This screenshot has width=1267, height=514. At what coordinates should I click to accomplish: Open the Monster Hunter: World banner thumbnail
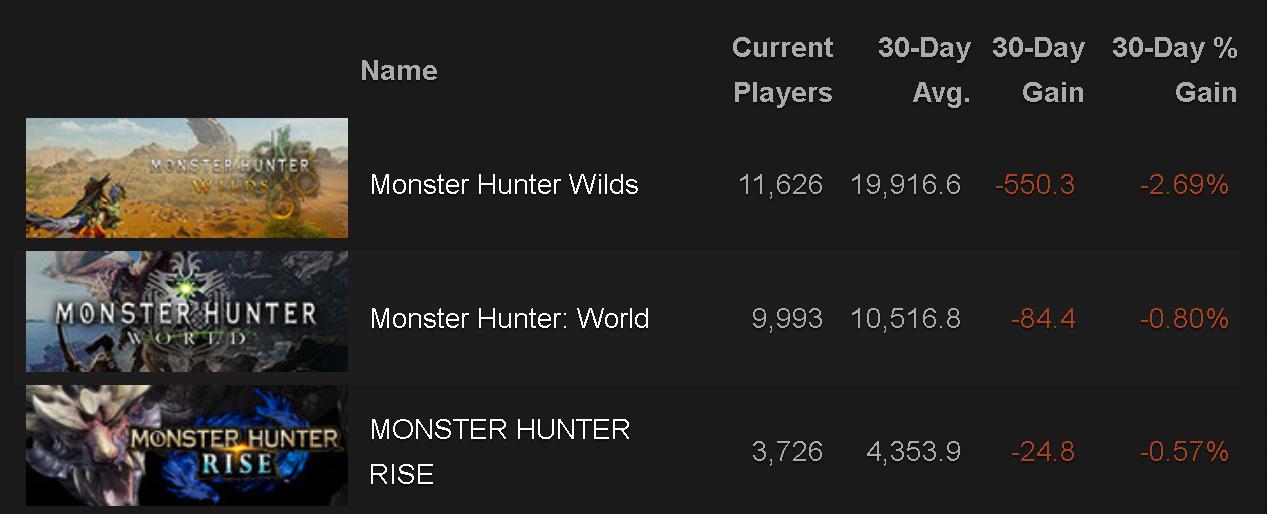coord(187,311)
